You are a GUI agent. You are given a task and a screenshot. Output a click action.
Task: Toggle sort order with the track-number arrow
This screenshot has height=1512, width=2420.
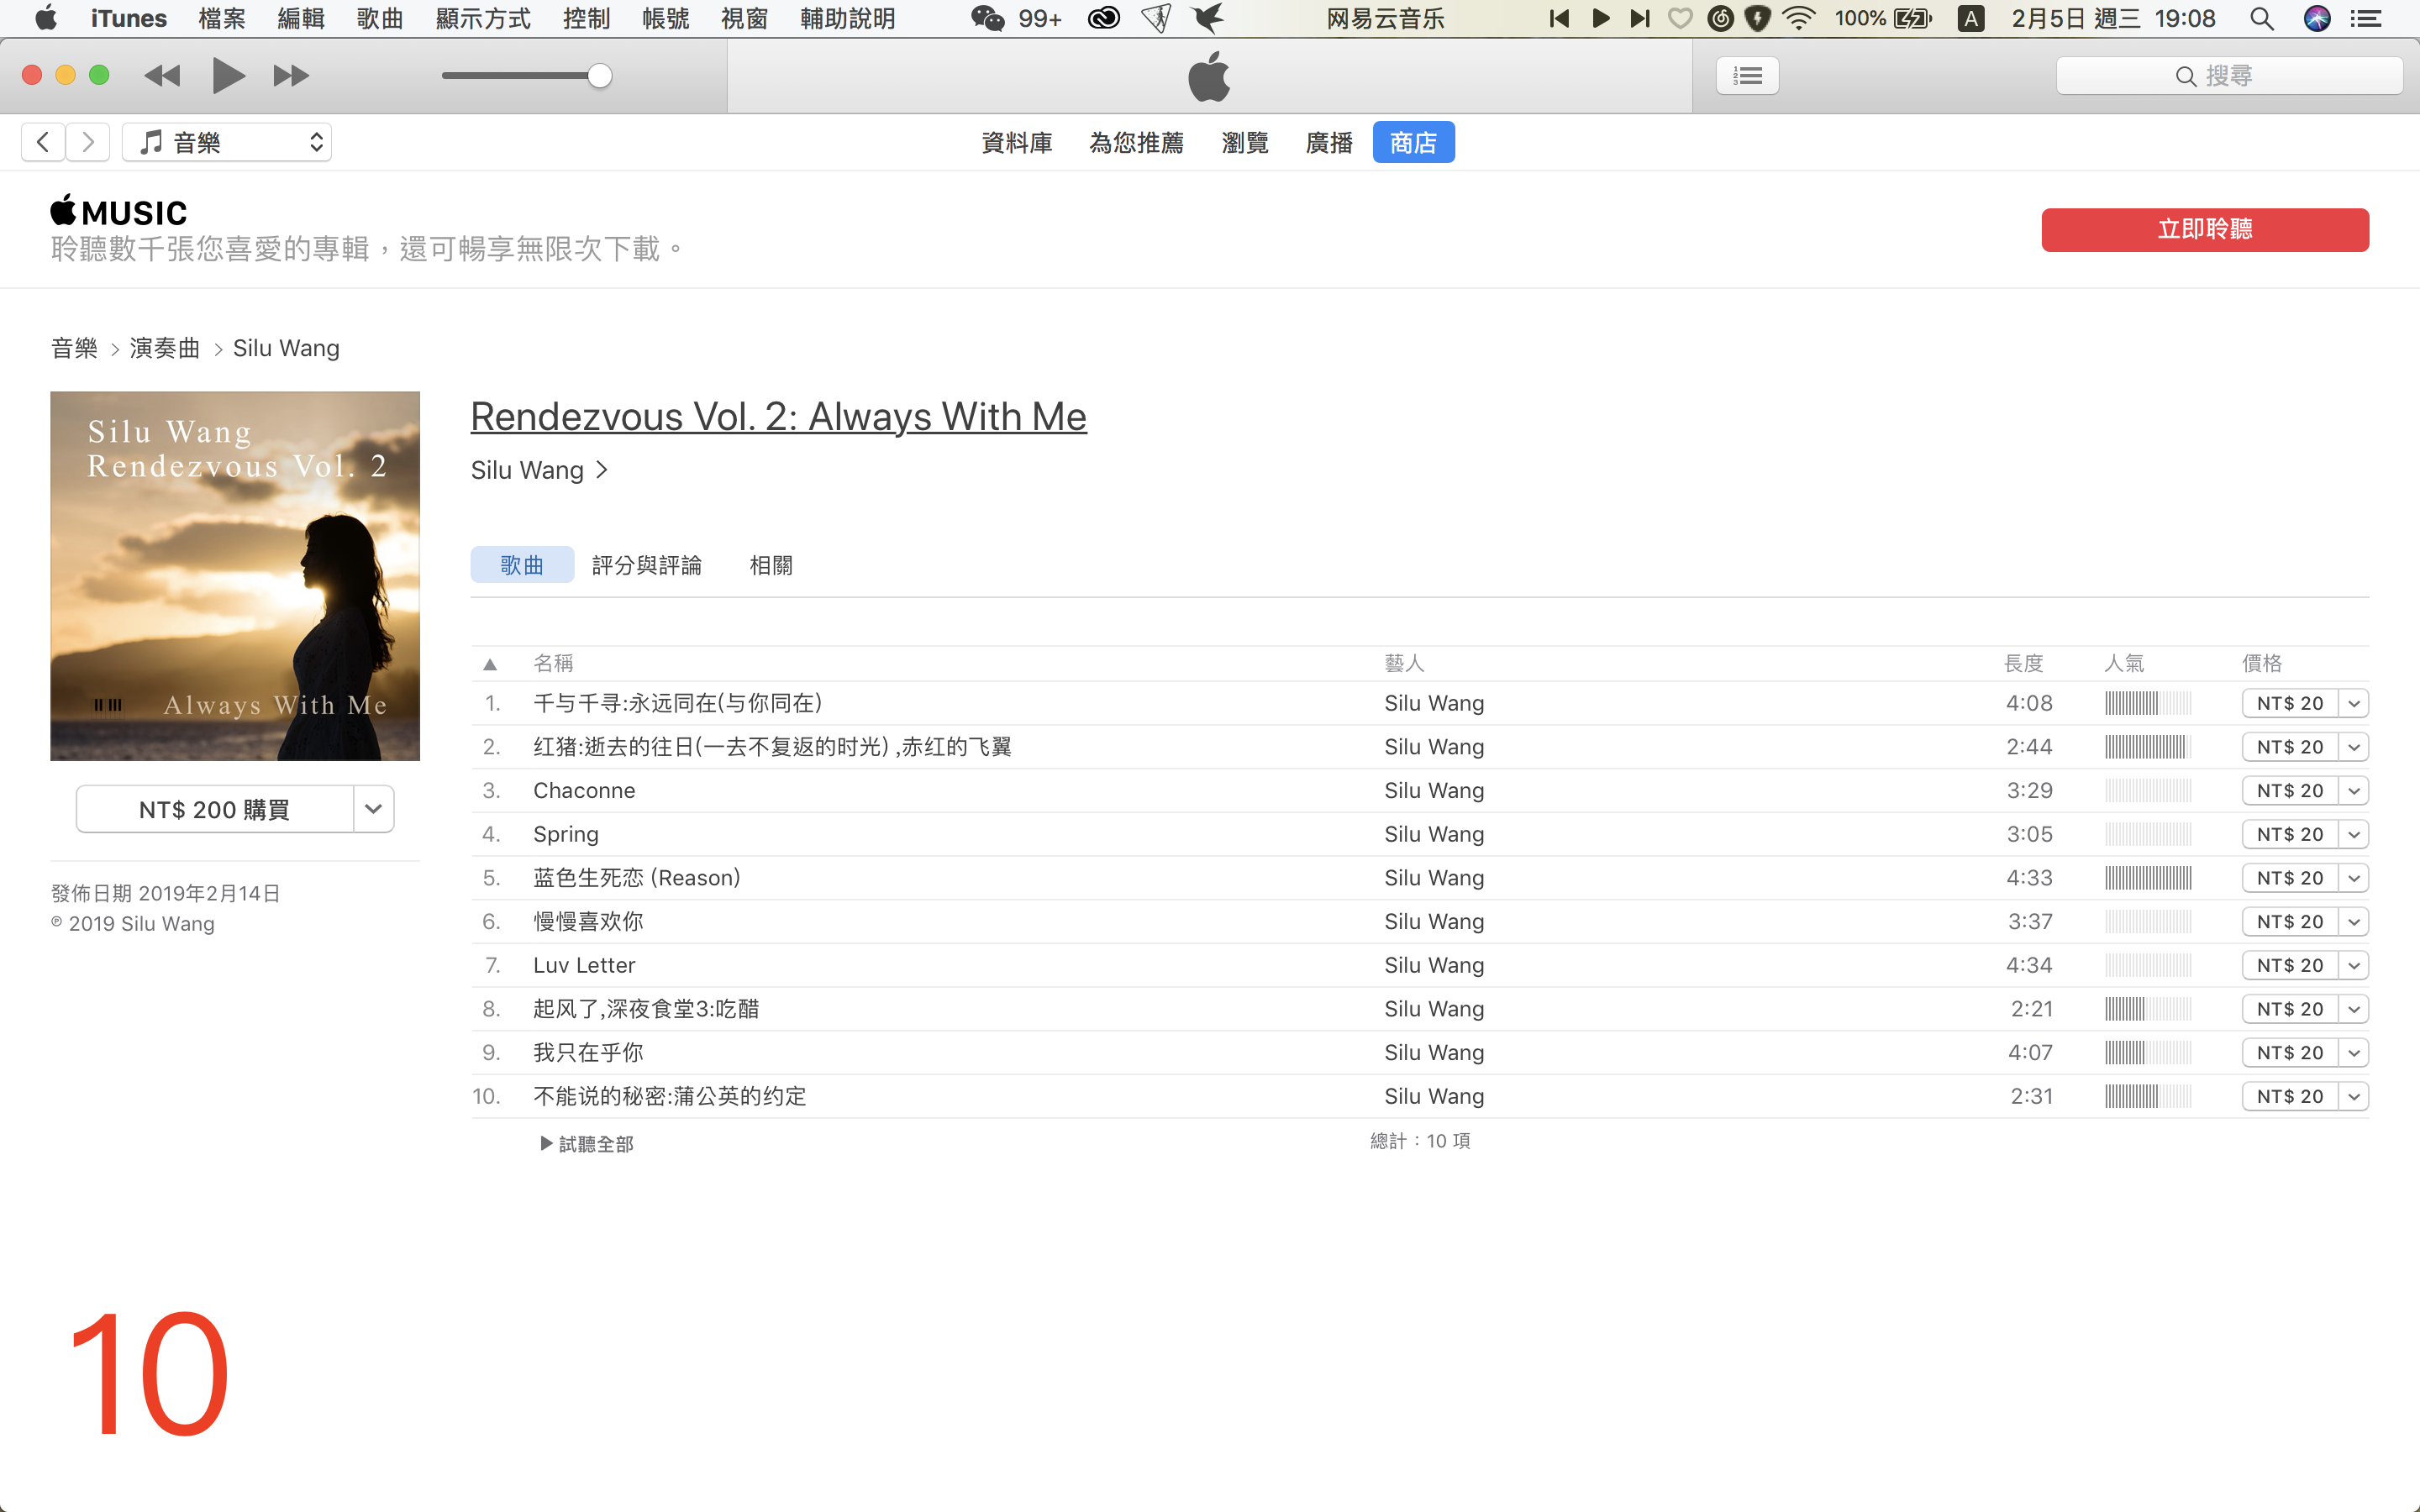490,664
